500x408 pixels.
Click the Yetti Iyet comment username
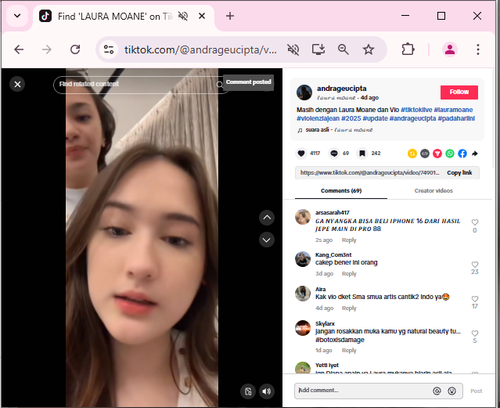point(327,365)
